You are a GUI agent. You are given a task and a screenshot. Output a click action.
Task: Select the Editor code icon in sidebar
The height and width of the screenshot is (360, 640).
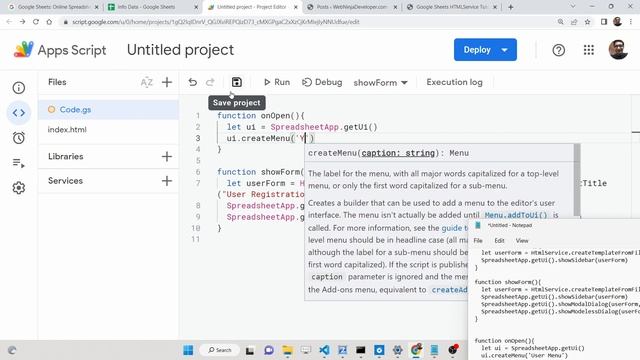click(x=18, y=113)
